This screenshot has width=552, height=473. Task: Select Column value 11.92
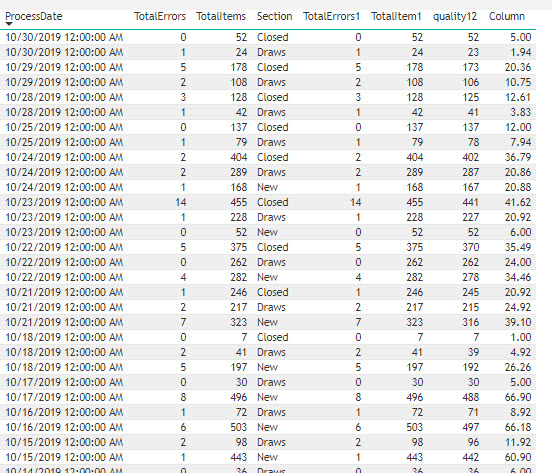[x=518, y=442]
